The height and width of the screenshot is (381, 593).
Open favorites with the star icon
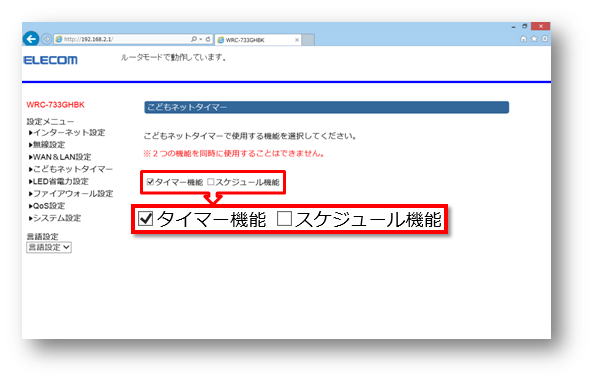click(x=534, y=39)
